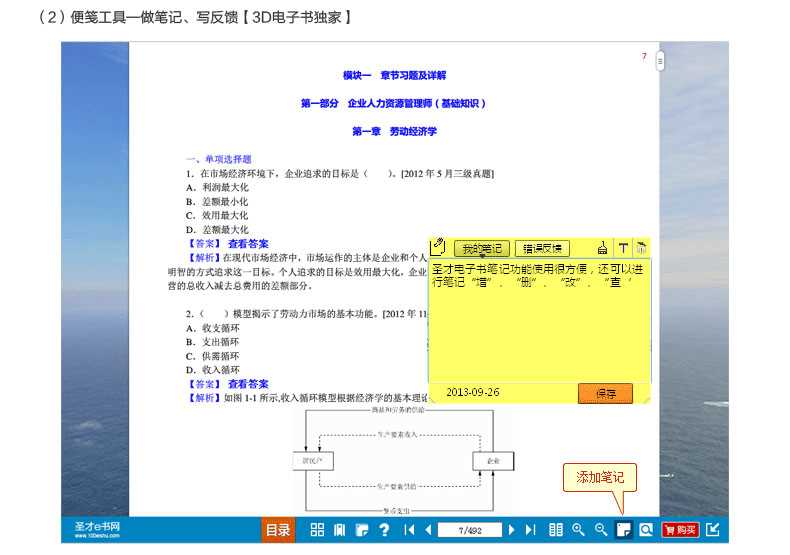This screenshot has height=555, width=790.
Task: Switch to the 错误反馈 tab
Action: click(x=542, y=248)
